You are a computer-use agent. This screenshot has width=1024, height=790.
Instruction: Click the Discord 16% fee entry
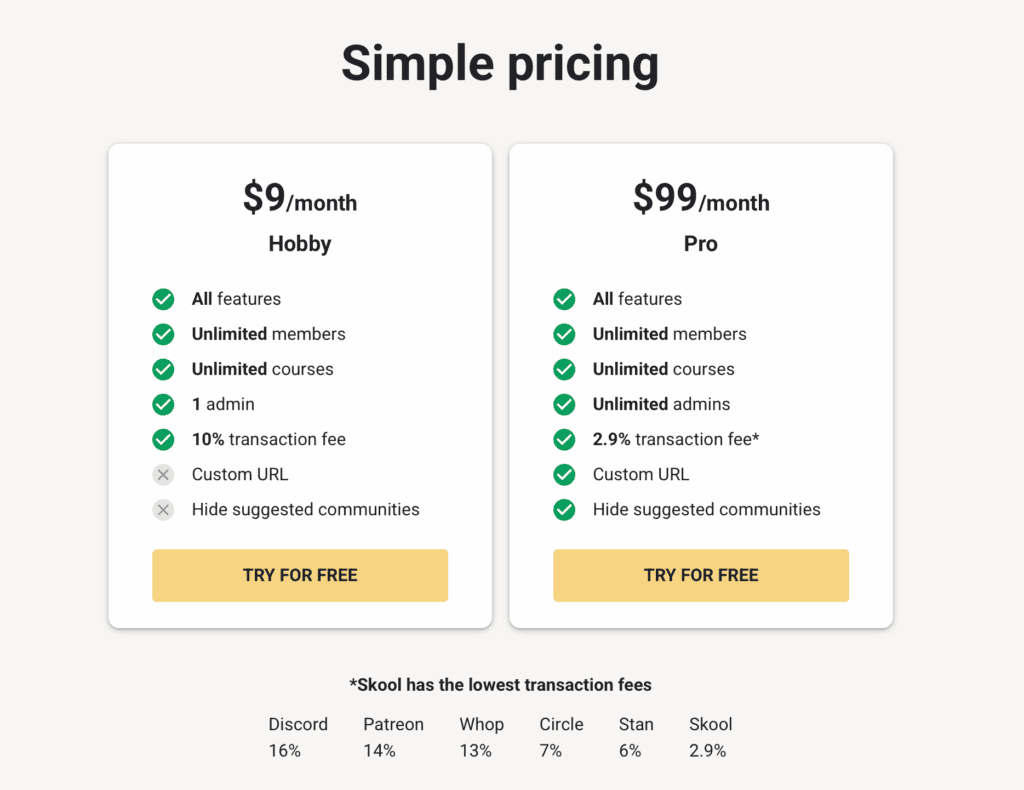[x=298, y=738]
